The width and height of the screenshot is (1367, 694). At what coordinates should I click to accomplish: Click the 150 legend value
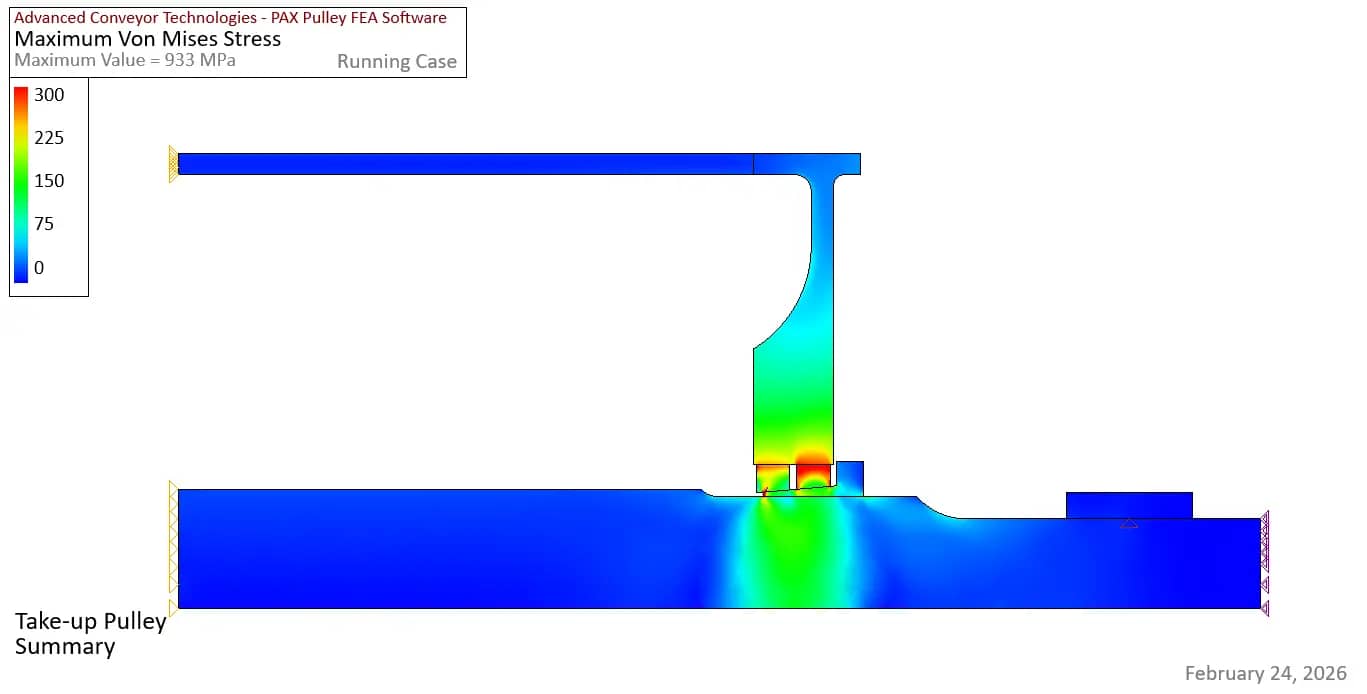[x=49, y=181]
